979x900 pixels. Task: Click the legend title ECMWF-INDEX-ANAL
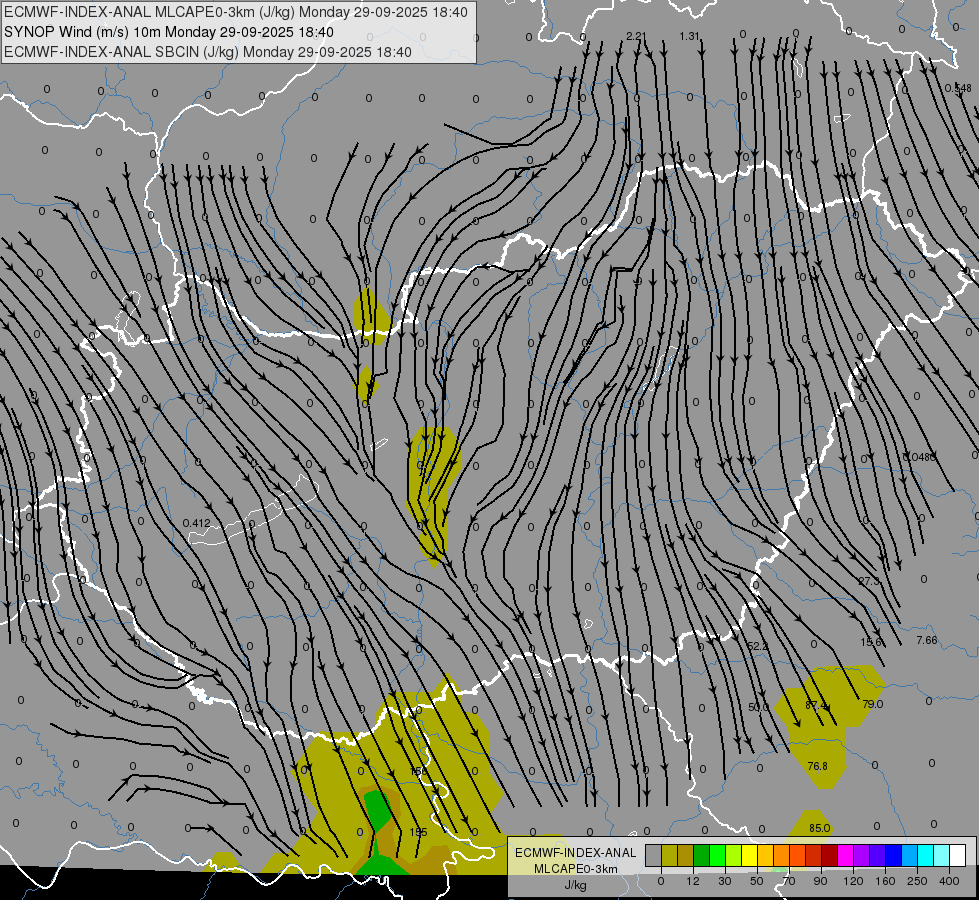tap(576, 853)
